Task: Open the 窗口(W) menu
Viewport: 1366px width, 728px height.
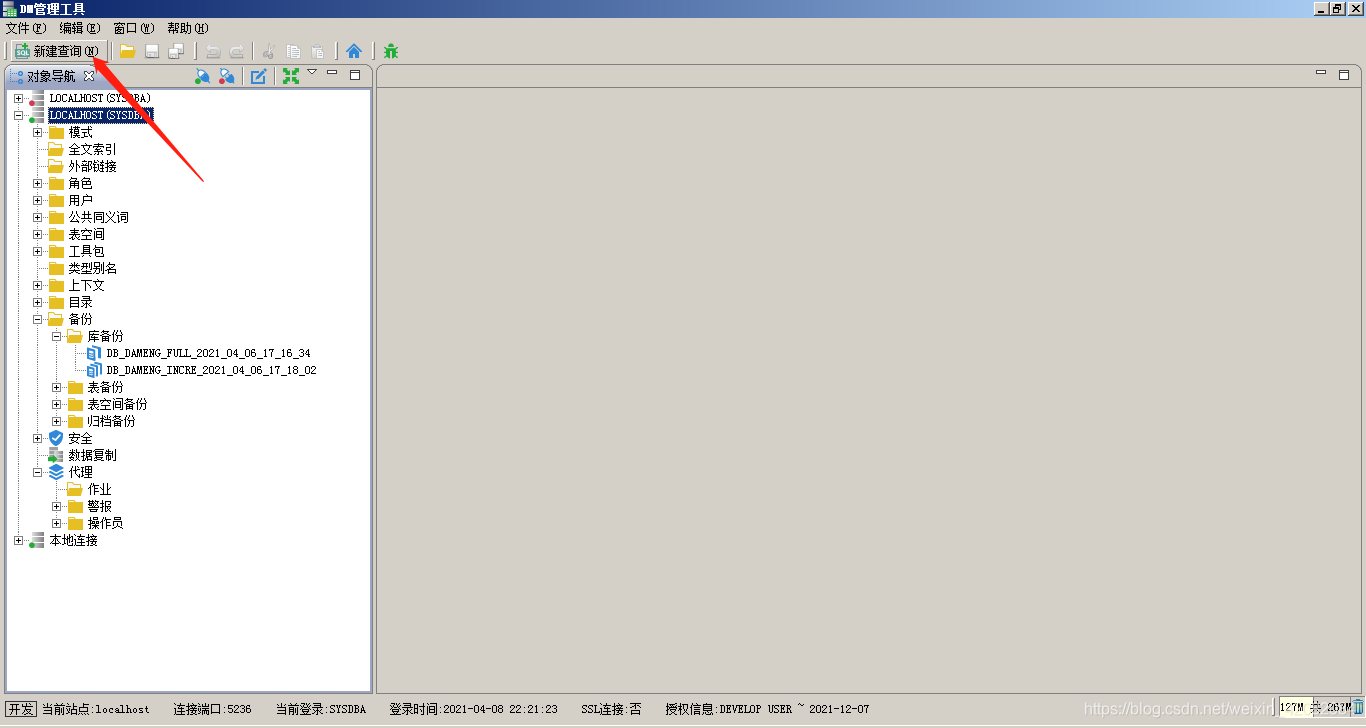Action: coord(134,28)
